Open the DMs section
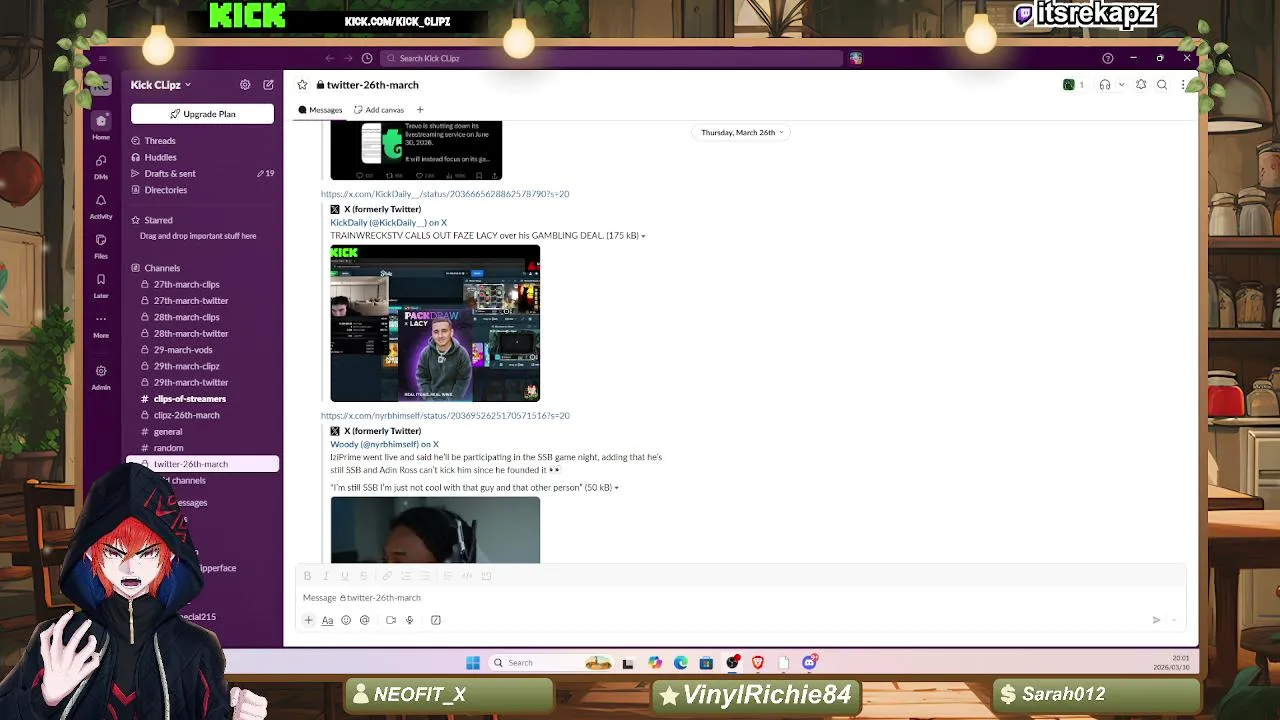Viewport: 1280px width, 720px height. [x=101, y=166]
